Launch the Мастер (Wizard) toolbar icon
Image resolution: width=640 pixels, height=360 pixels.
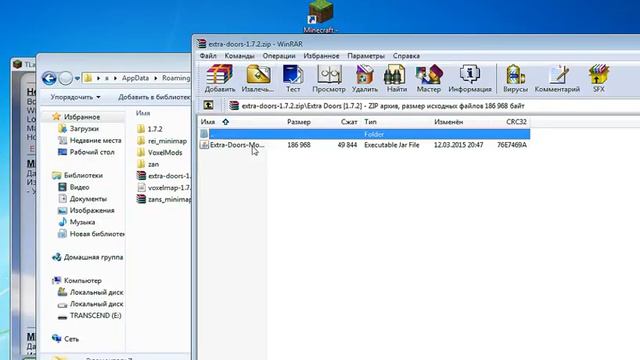point(429,78)
